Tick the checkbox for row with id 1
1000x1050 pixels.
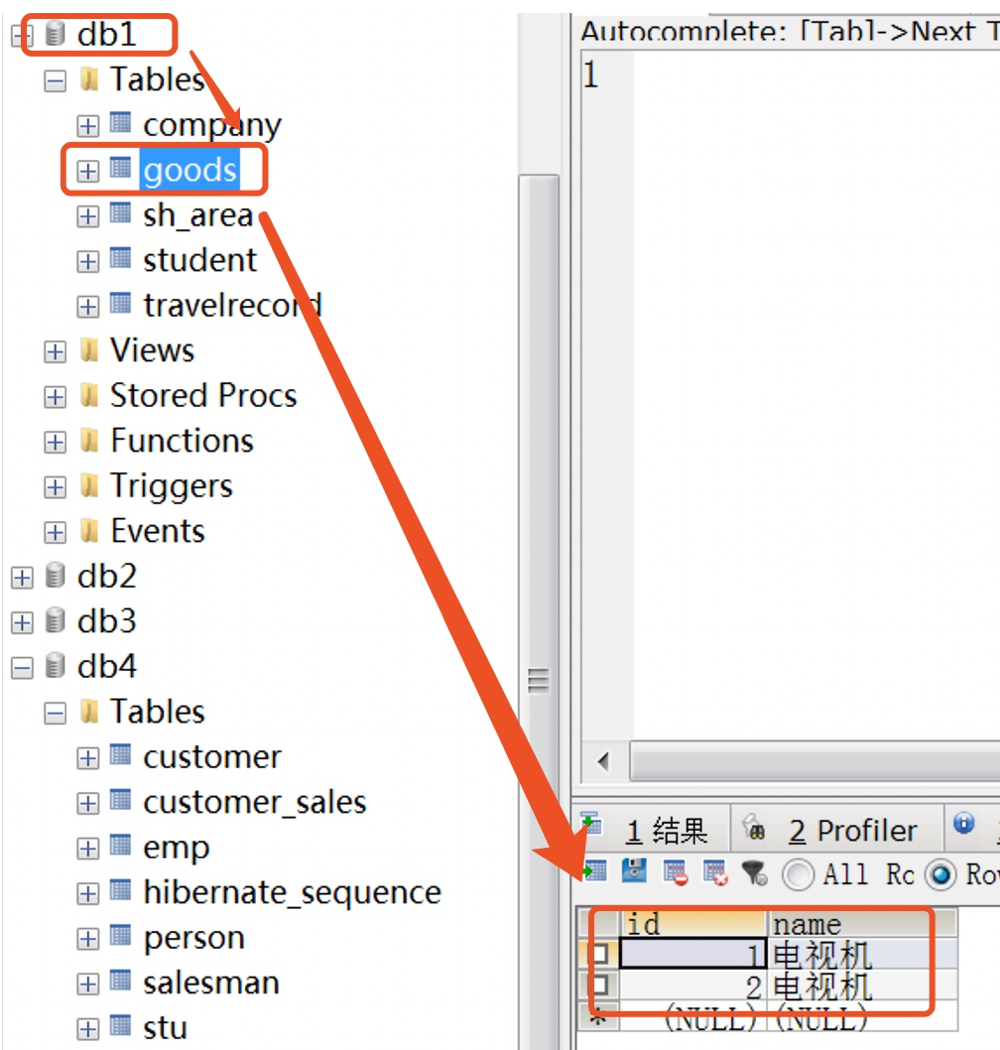click(600, 953)
